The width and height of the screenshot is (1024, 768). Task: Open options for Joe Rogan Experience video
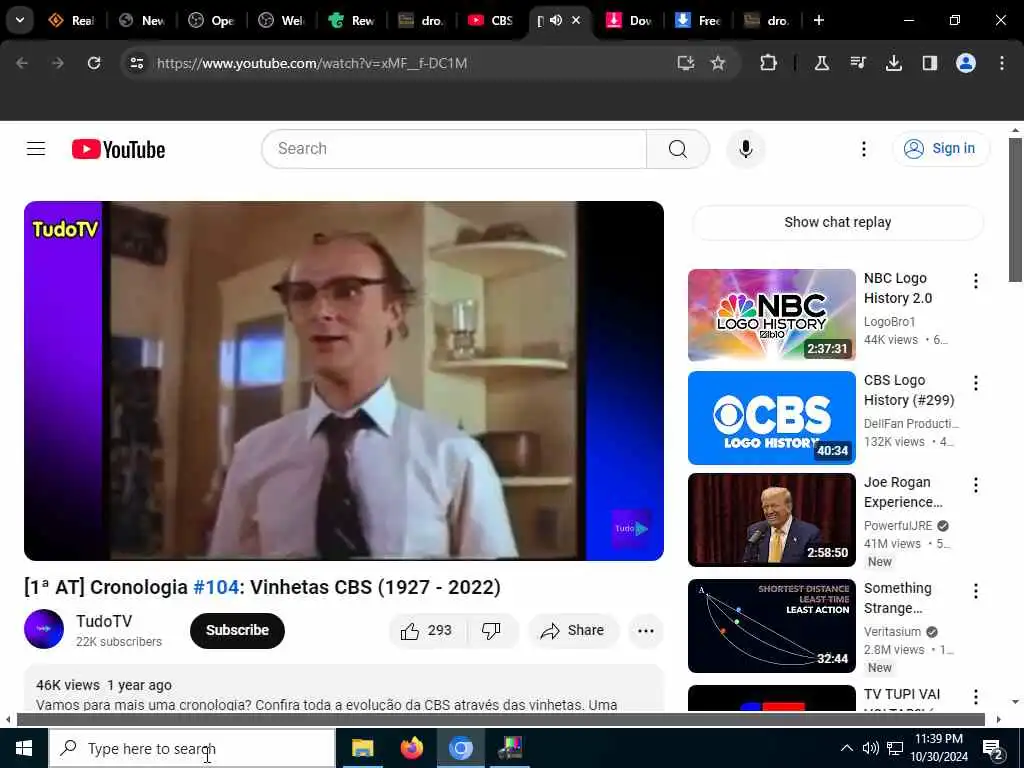click(976, 485)
